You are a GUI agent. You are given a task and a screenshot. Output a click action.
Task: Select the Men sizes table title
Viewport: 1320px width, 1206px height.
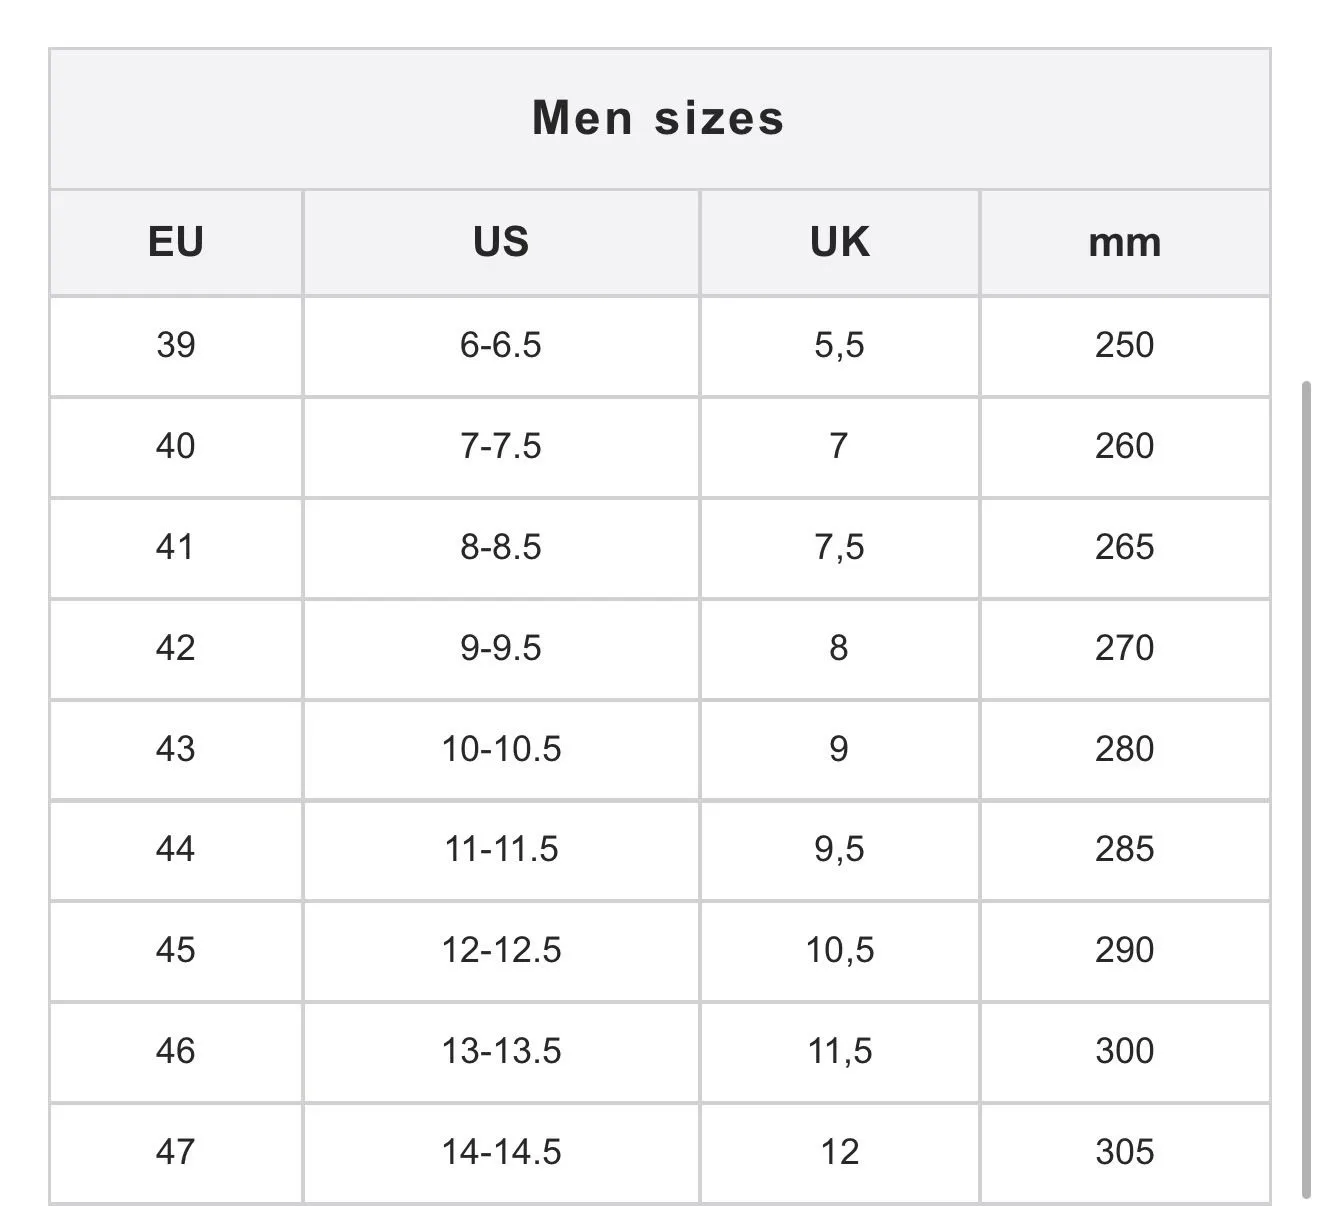point(659,118)
